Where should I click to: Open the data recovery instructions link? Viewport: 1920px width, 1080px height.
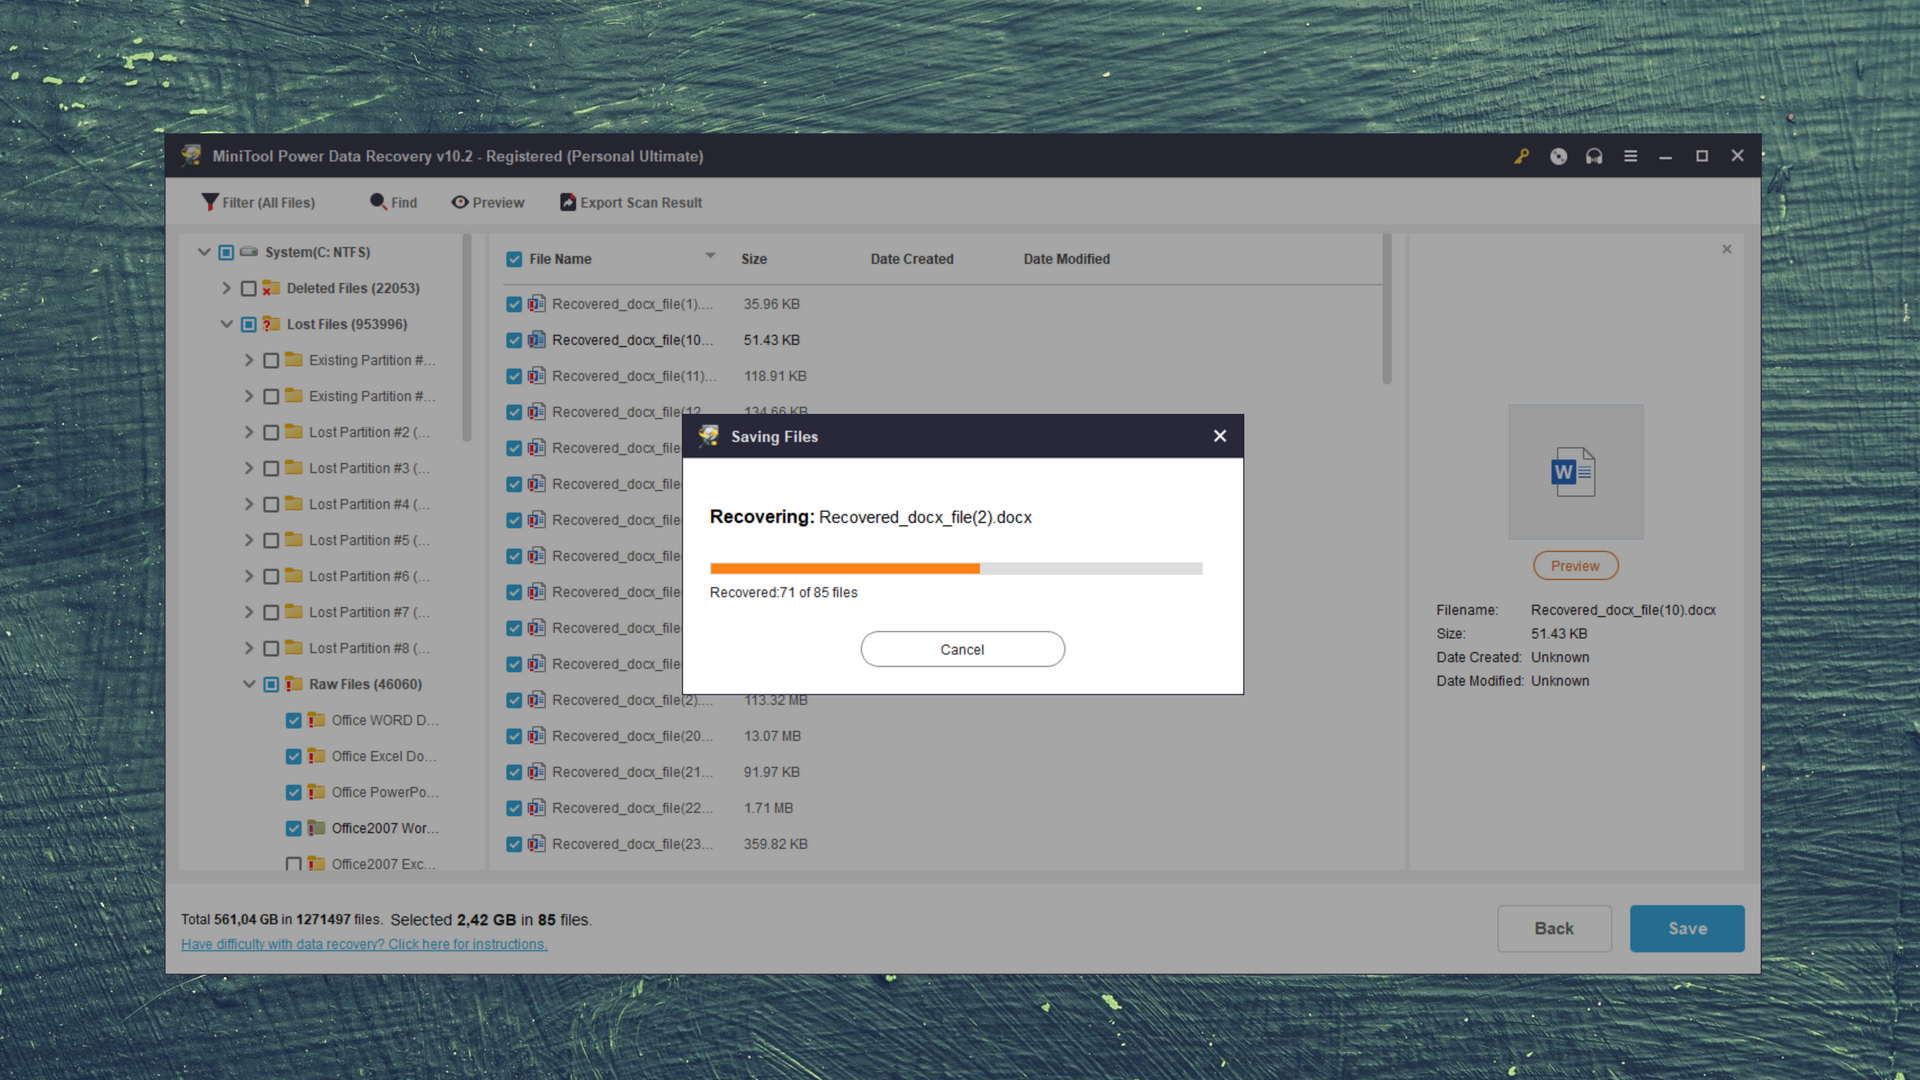(364, 944)
